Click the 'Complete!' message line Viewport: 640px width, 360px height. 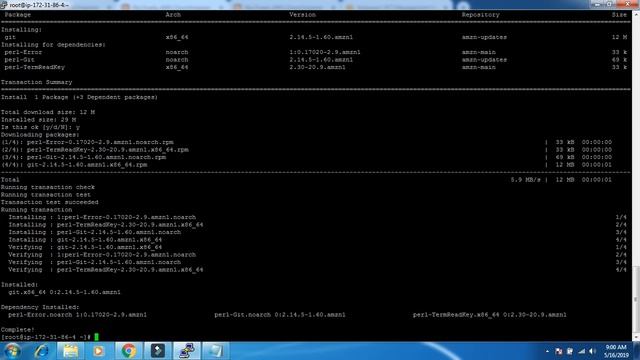click(18, 329)
